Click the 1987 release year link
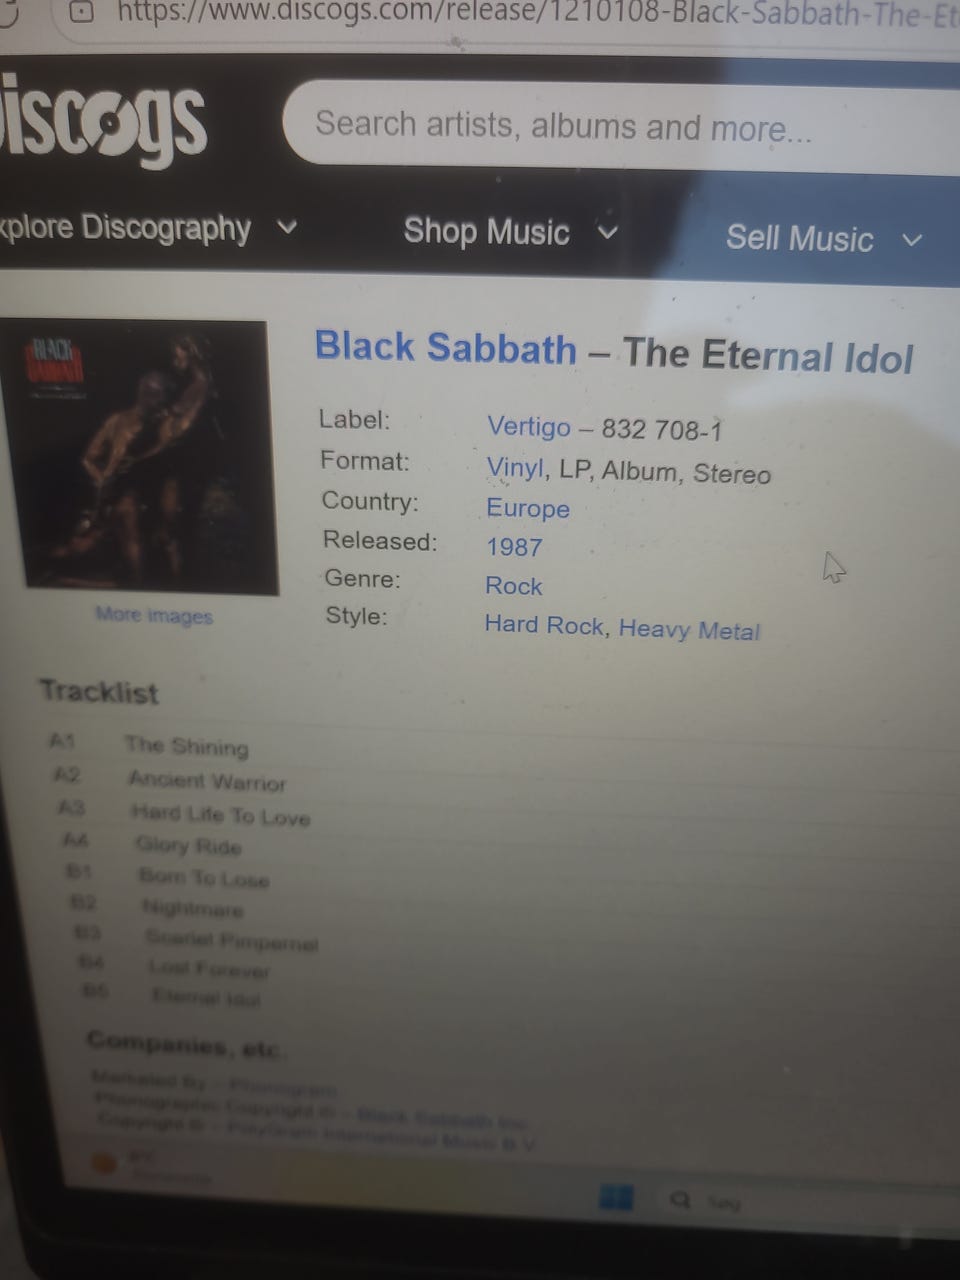Viewport: 960px width, 1280px height. pyautogui.click(x=514, y=547)
